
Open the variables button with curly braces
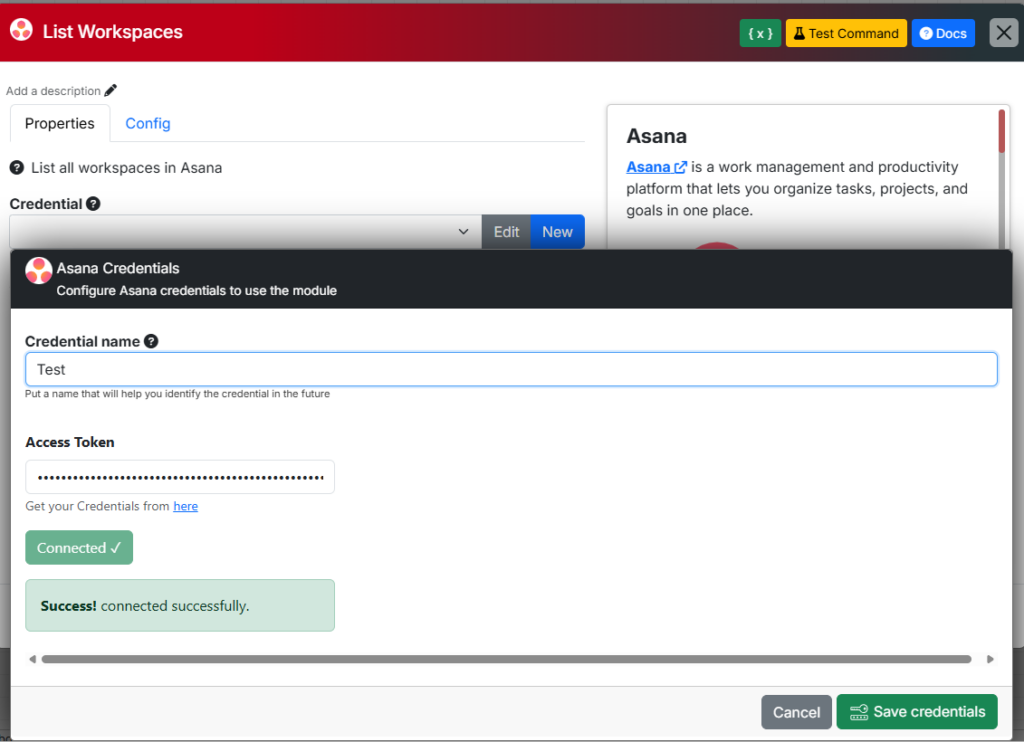tap(760, 33)
